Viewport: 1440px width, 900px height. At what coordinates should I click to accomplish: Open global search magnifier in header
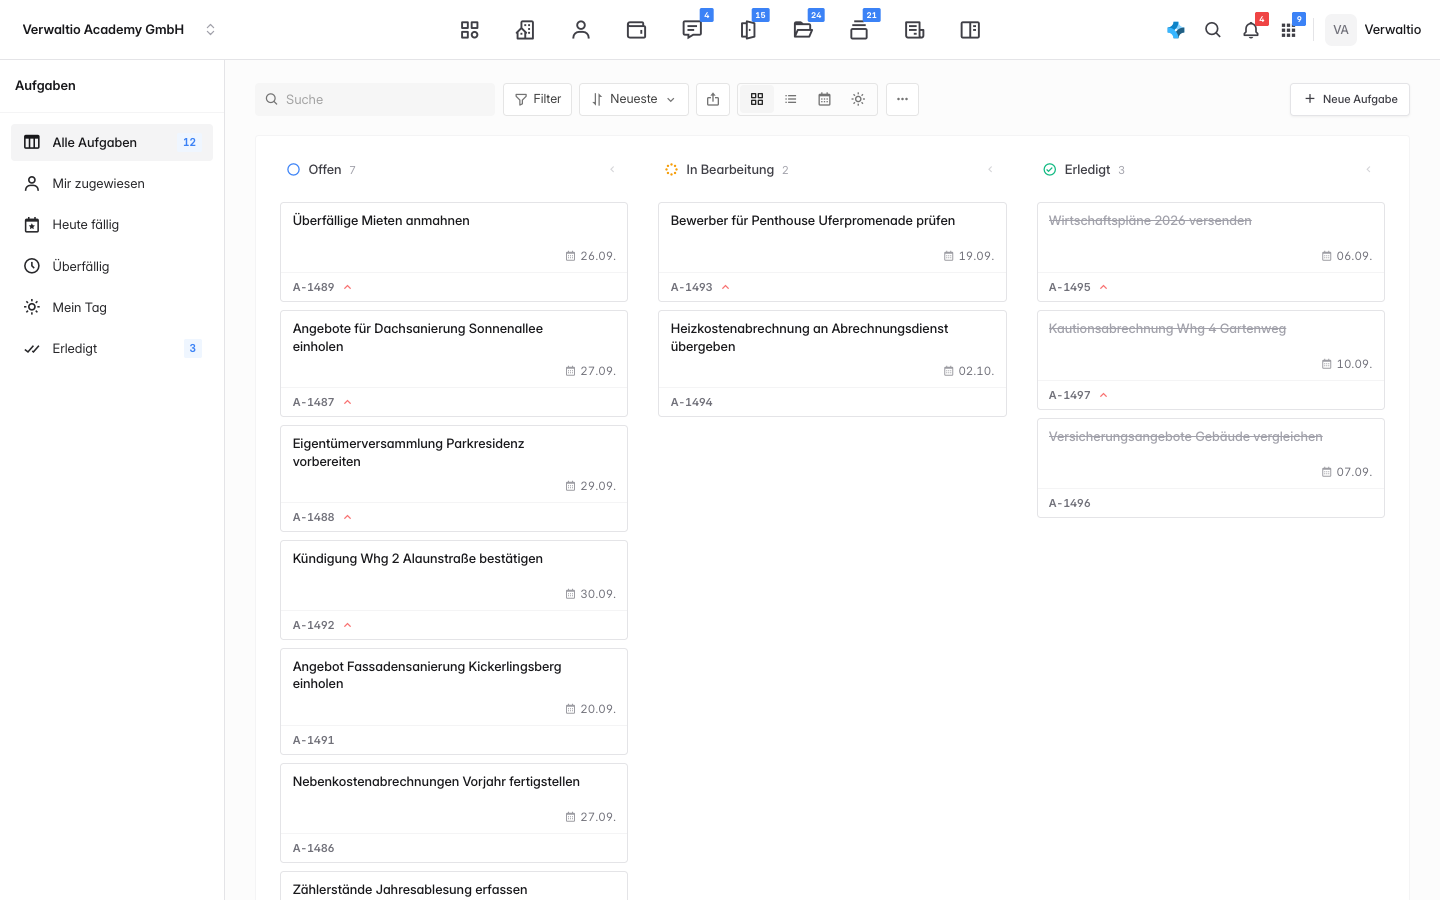coord(1213,30)
